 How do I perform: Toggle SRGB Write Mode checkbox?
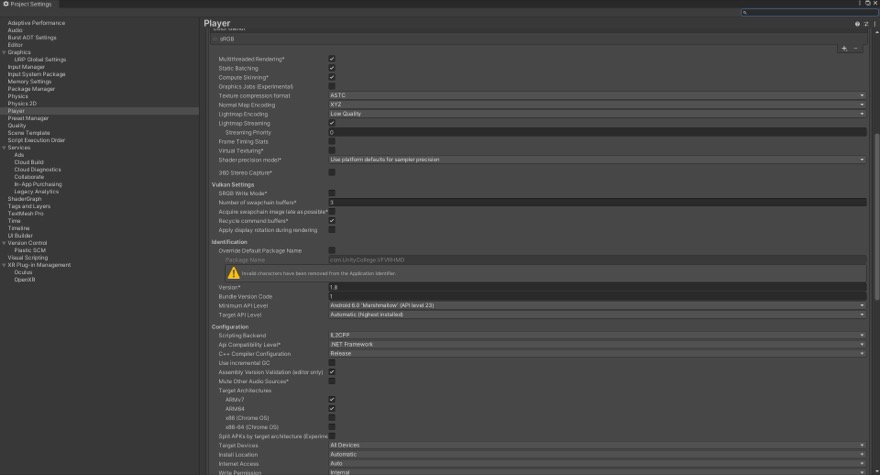click(x=332, y=193)
